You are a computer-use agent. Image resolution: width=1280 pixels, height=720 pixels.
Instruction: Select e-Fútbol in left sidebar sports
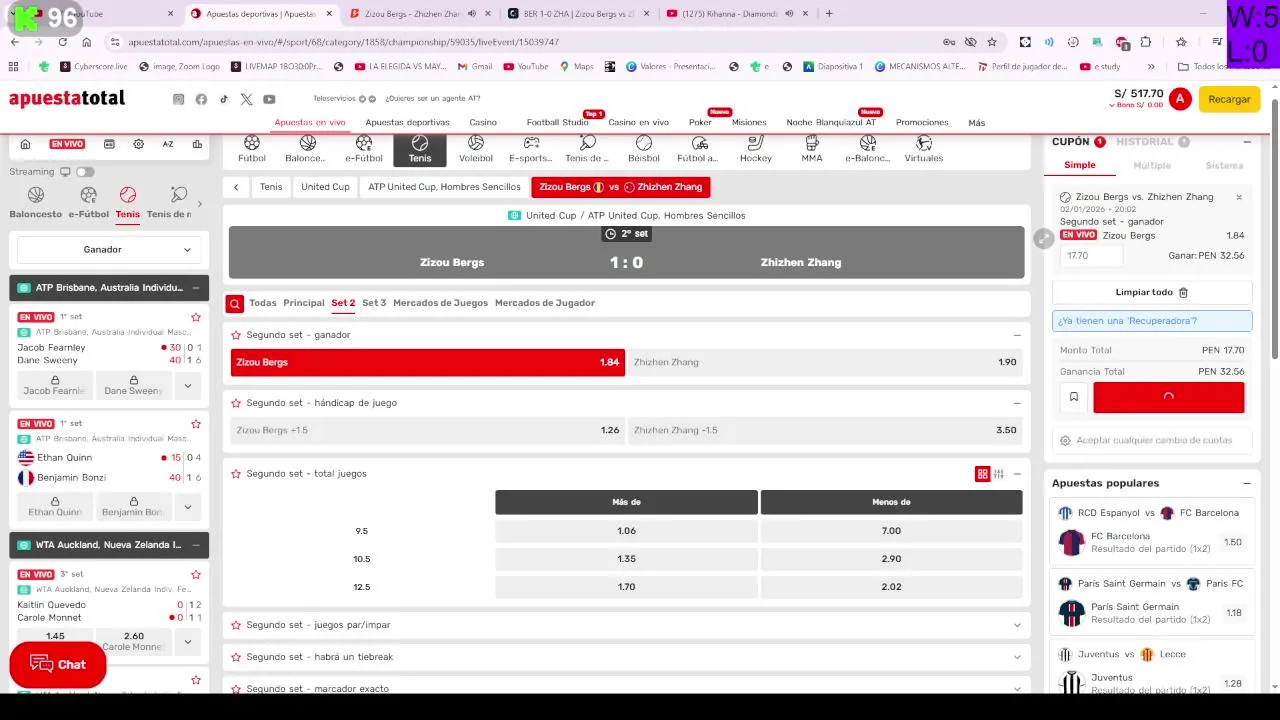89,202
